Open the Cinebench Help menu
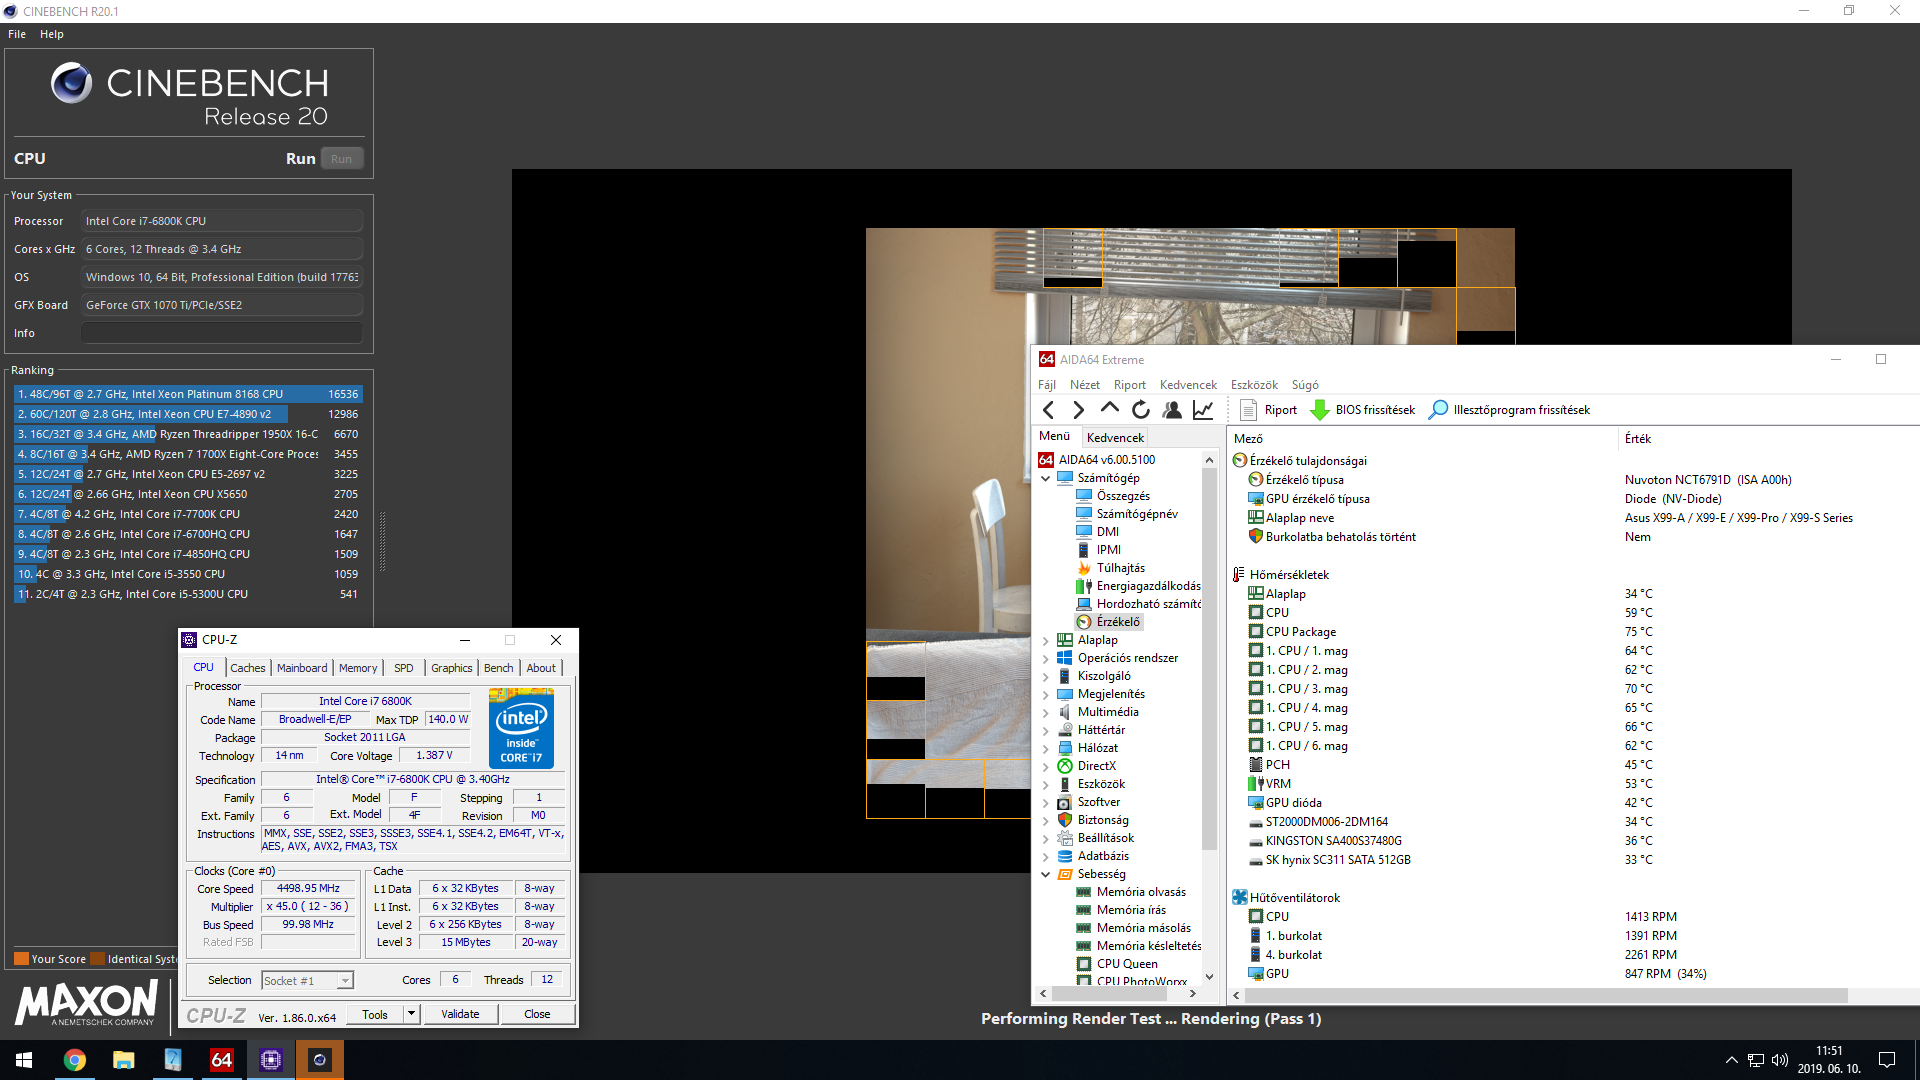The image size is (1920, 1080). 52,34
